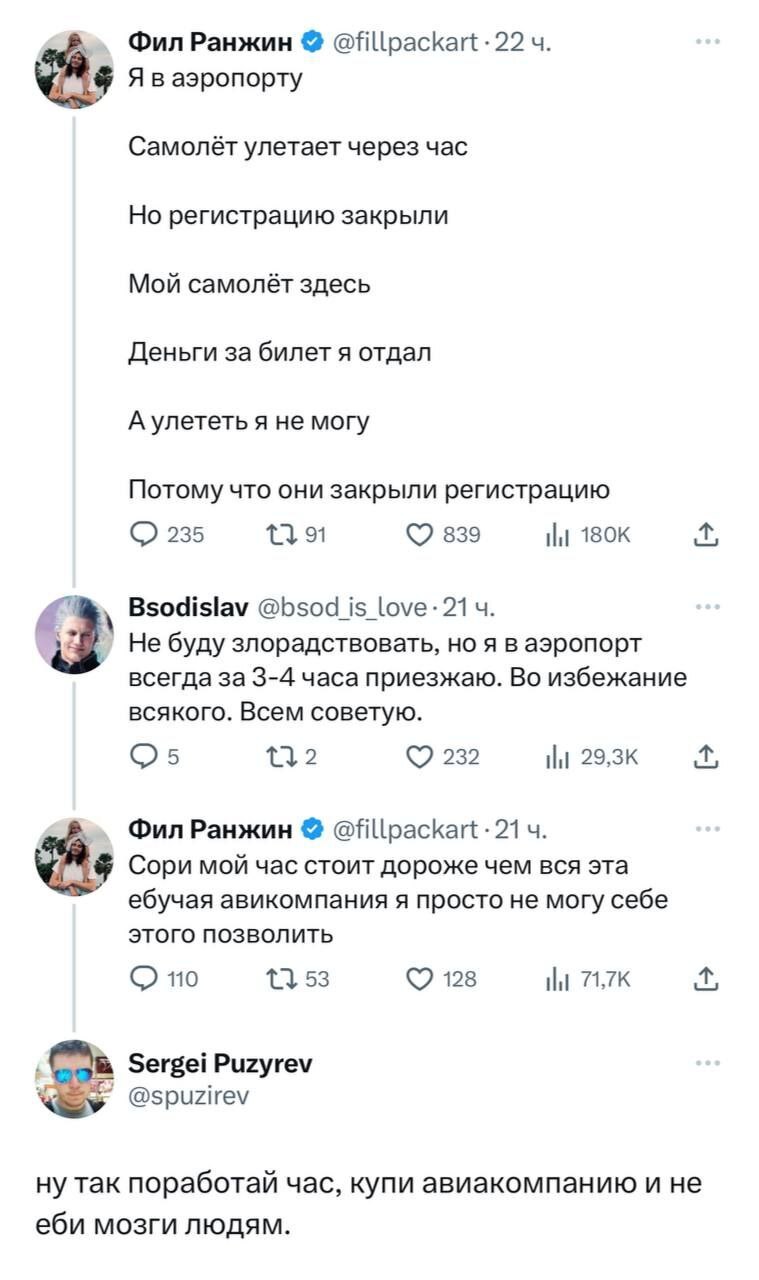The width and height of the screenshot is (759, 1280).
Task: Like the tweet with 839 likes
Action: (420, 535)
